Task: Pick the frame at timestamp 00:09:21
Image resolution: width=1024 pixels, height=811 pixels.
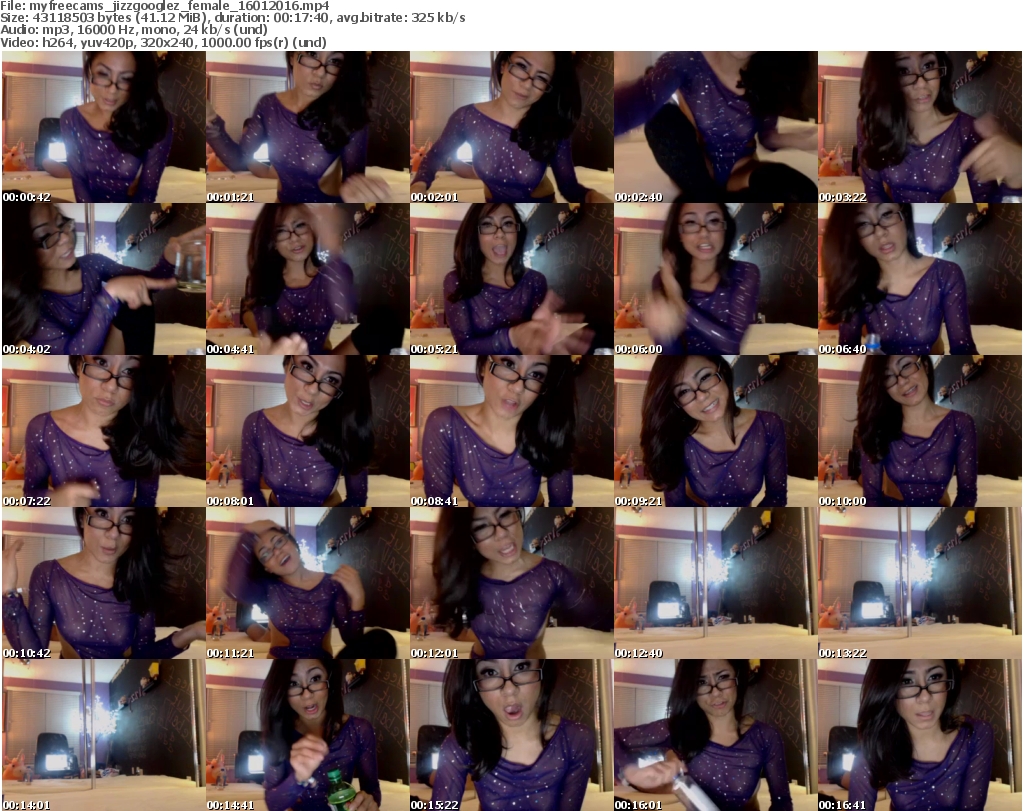Action: point(715,431)
